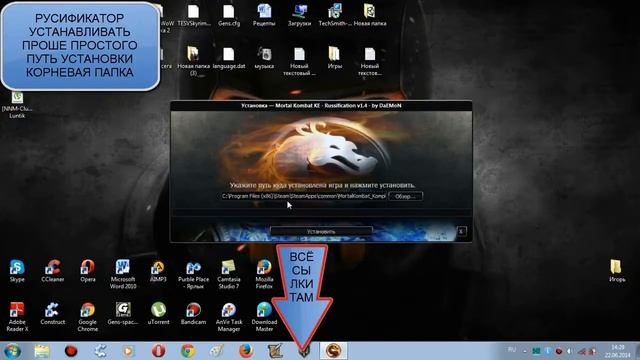This screenshot has height=360, width=640.
Task: Select the TechSmith desktop icon
Action: [x=335, y=15]
